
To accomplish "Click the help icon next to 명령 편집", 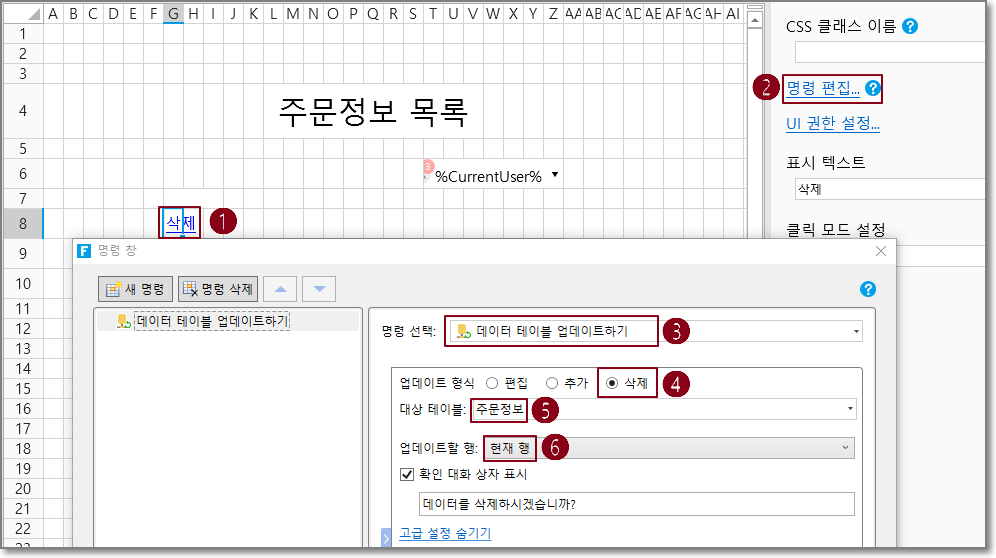I will tap(873, 88).
